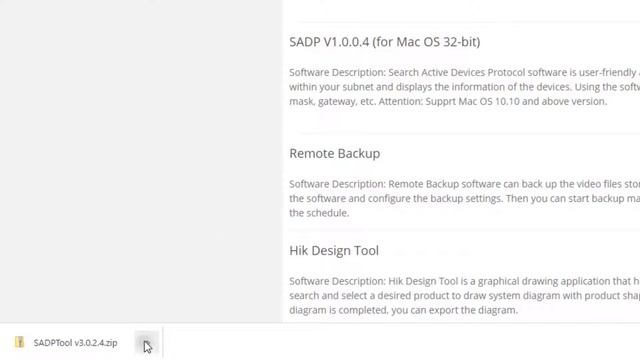This screenshot has height=360, width=640.
Task: Open the Hik Design Tool heading link
Action: 334,251
